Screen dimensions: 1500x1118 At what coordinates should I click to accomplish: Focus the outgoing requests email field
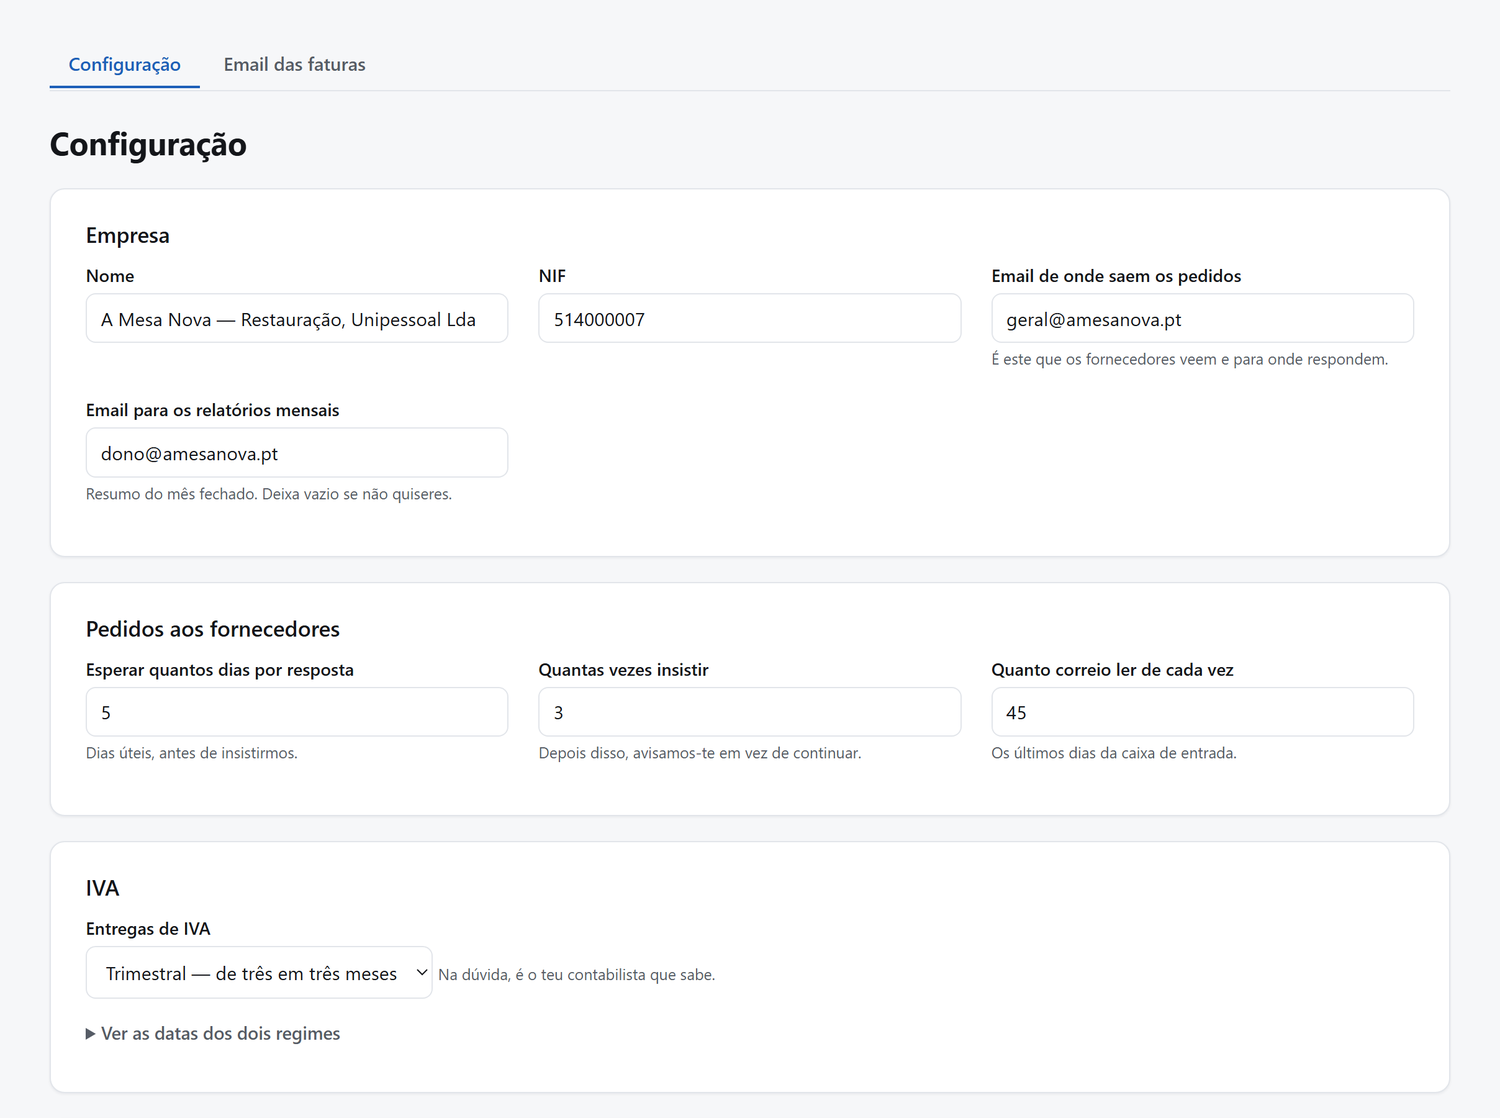click(1203, 319)
